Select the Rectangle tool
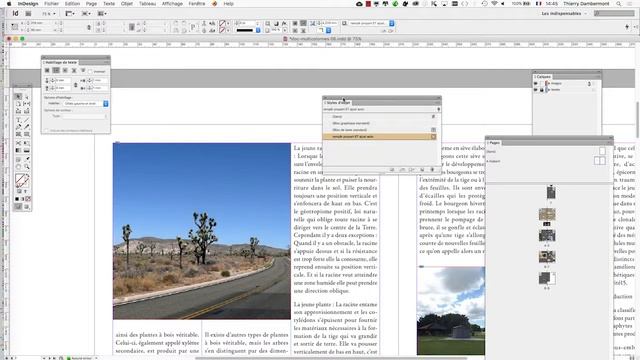Viewport: 640px width, 360px height. pyautogui.click(x=27, y=134)
